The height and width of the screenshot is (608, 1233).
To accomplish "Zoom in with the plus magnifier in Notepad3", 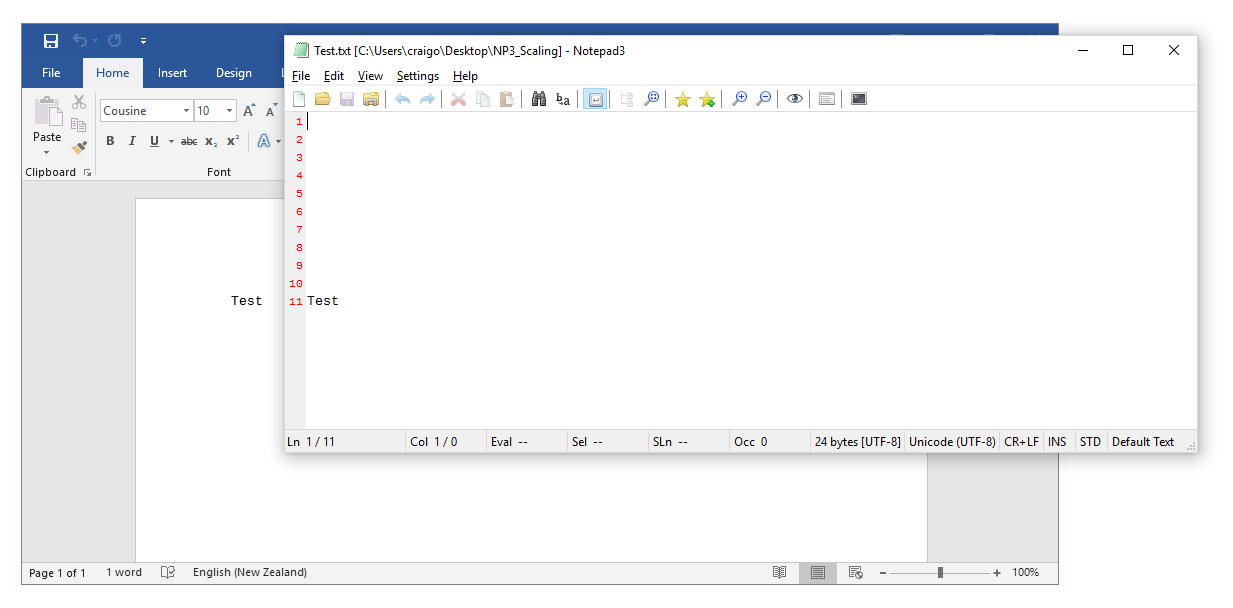I will point(739,99).
